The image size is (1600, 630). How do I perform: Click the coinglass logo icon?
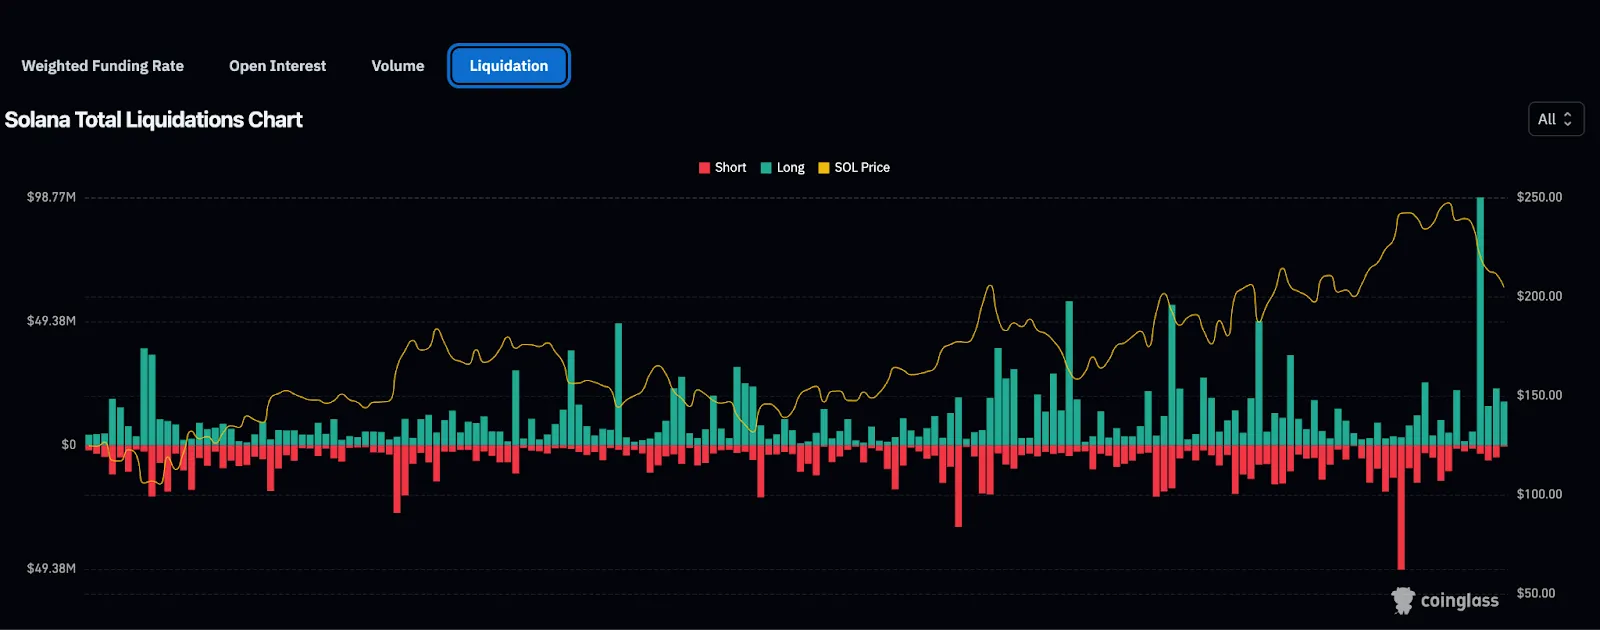(x=1403, y=600)
